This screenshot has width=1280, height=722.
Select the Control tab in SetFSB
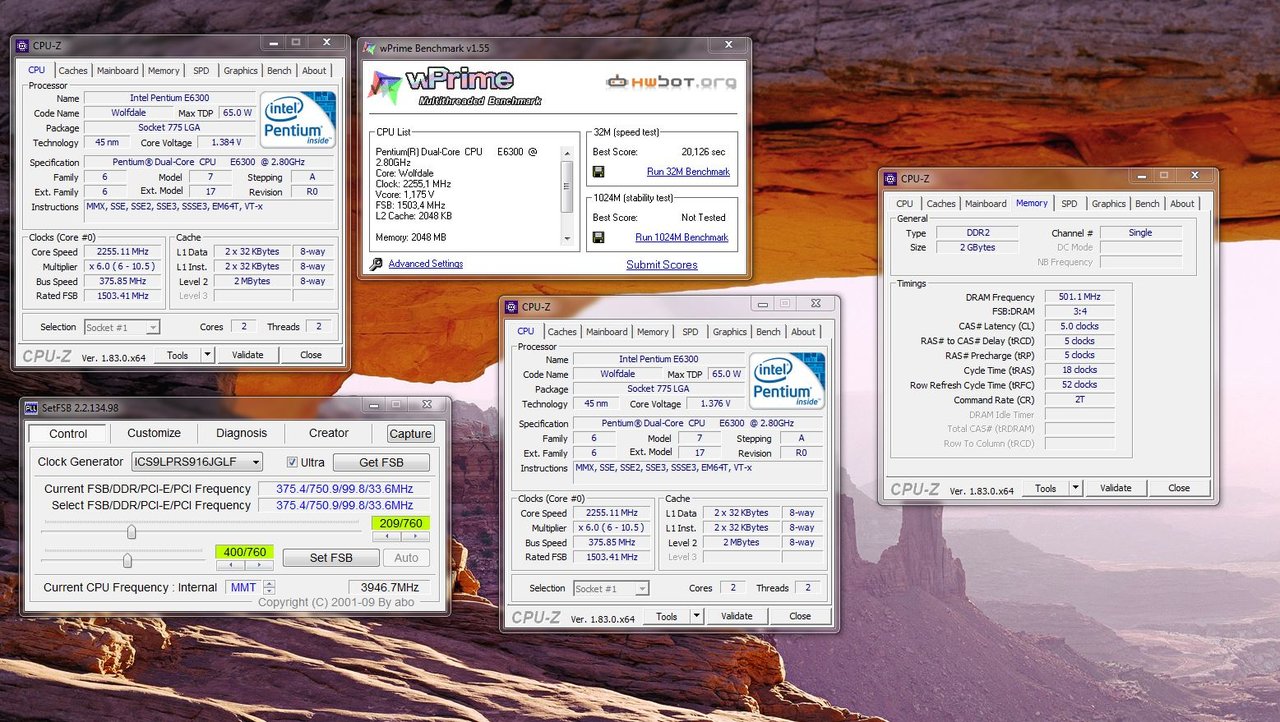click(x=68, y=433)
